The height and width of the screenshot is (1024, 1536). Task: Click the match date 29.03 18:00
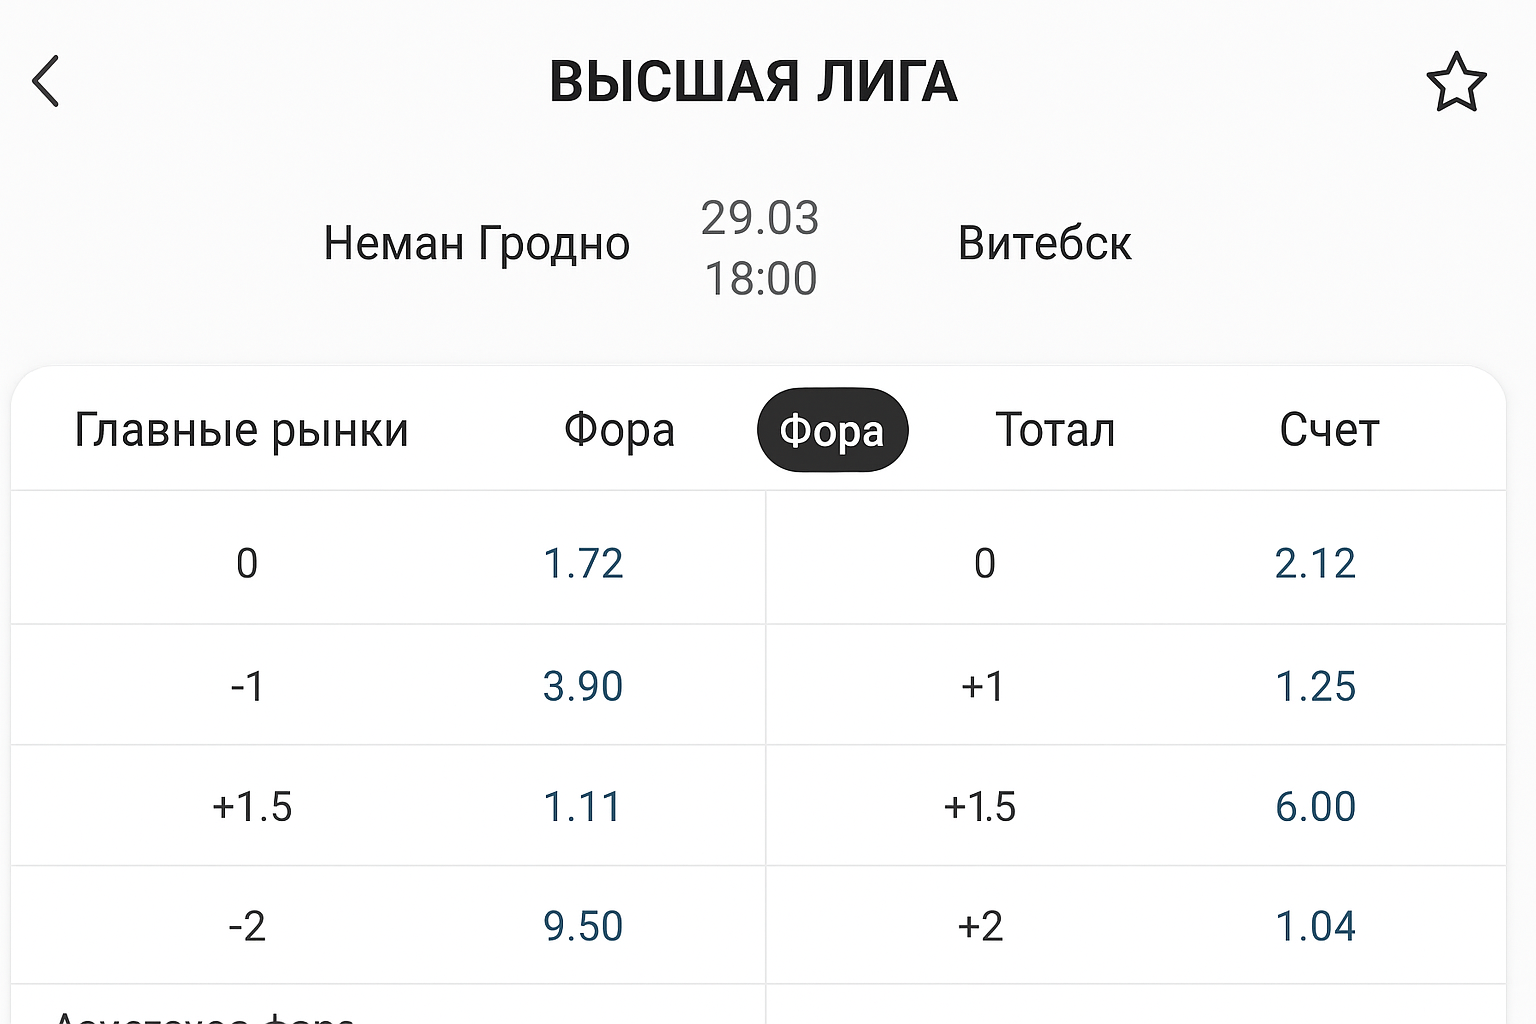[x=760, y=247]
